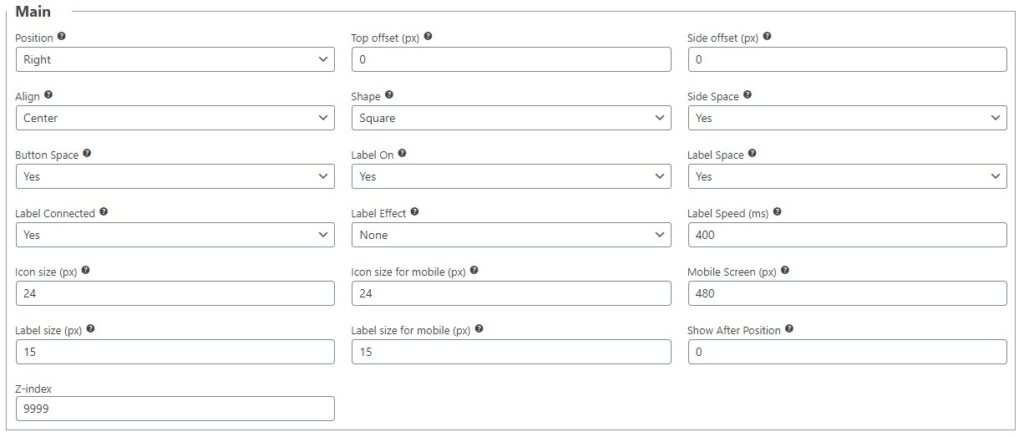Screen dimensions: 1024x437
Task: Click the Label Effect help icon
Action: [x=414, y=212]
